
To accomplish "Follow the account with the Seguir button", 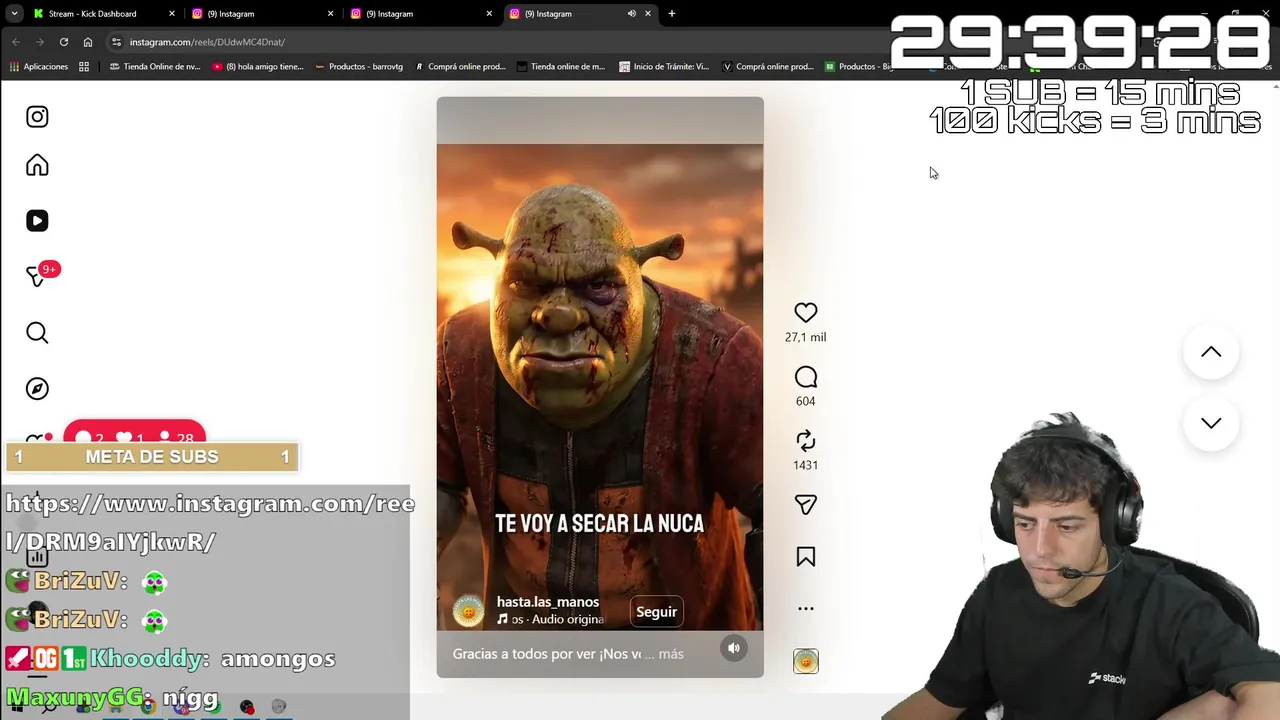I will pos(657,612).
